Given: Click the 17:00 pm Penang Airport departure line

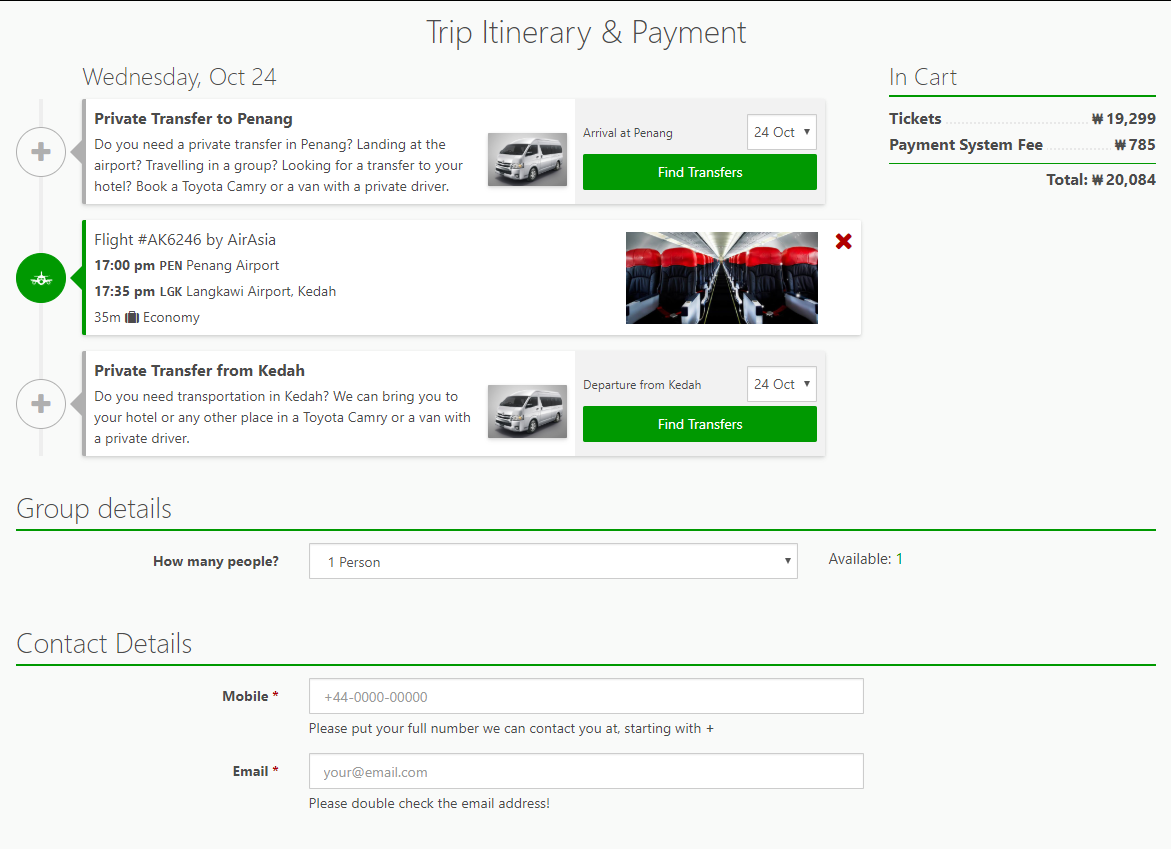Looking at the screenshot, I should tap(187, 266).
